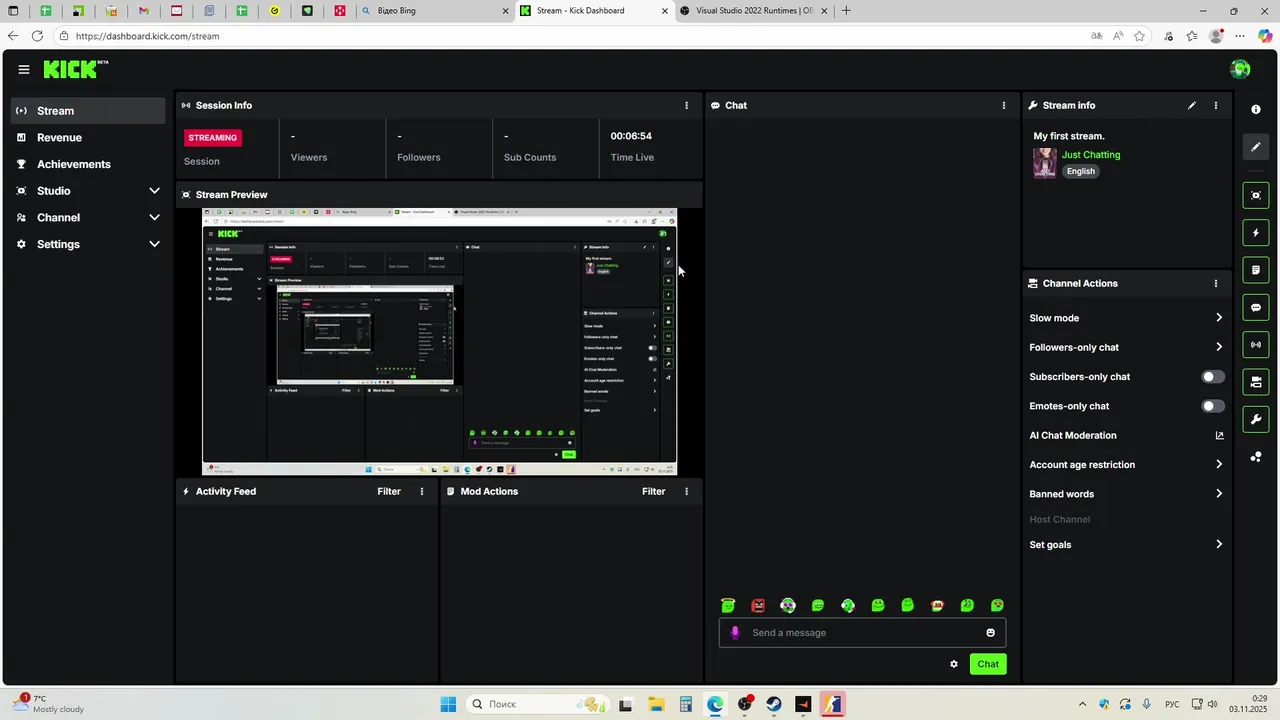Click the camera/host icon in right sidebar
The width and height of the screenshot is (1280, 720).
coord(1256,382)
